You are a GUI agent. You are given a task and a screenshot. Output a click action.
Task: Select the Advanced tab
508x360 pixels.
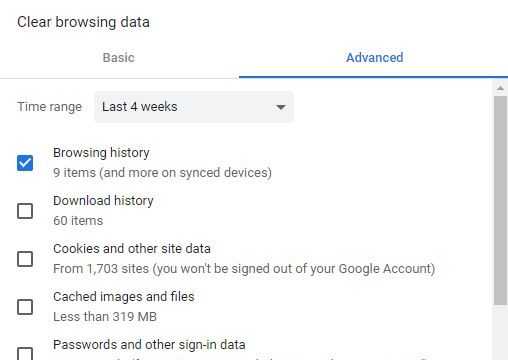click(374, 58)
